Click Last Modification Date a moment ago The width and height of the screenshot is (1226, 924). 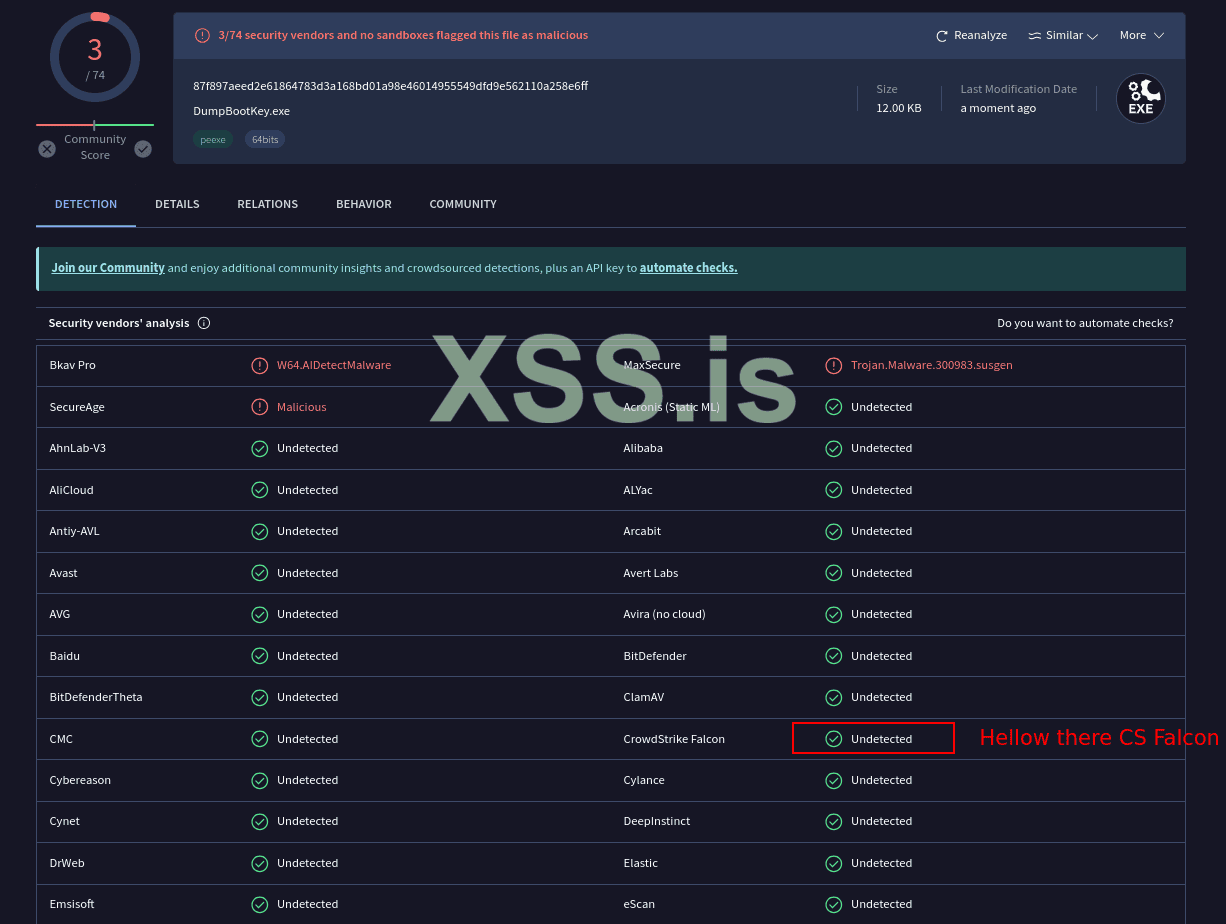[x=998, y=108]
